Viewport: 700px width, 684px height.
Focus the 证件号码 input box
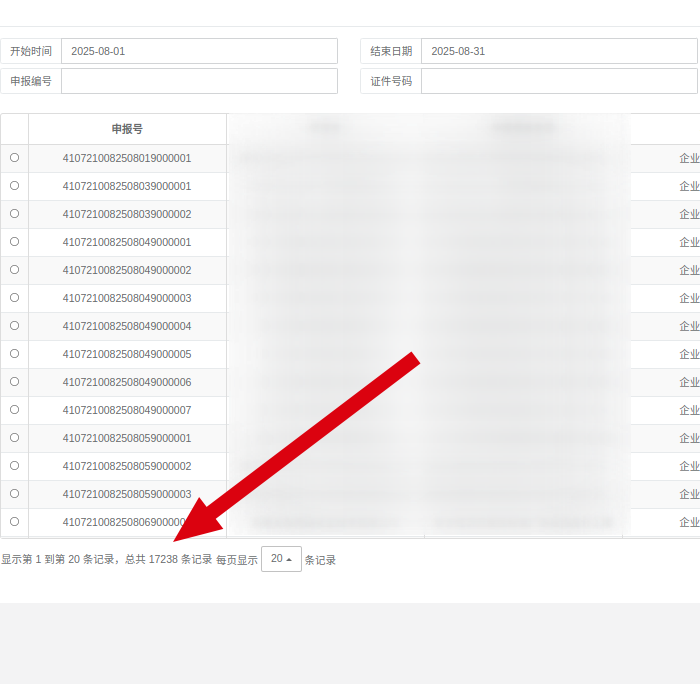coord(558,81)
